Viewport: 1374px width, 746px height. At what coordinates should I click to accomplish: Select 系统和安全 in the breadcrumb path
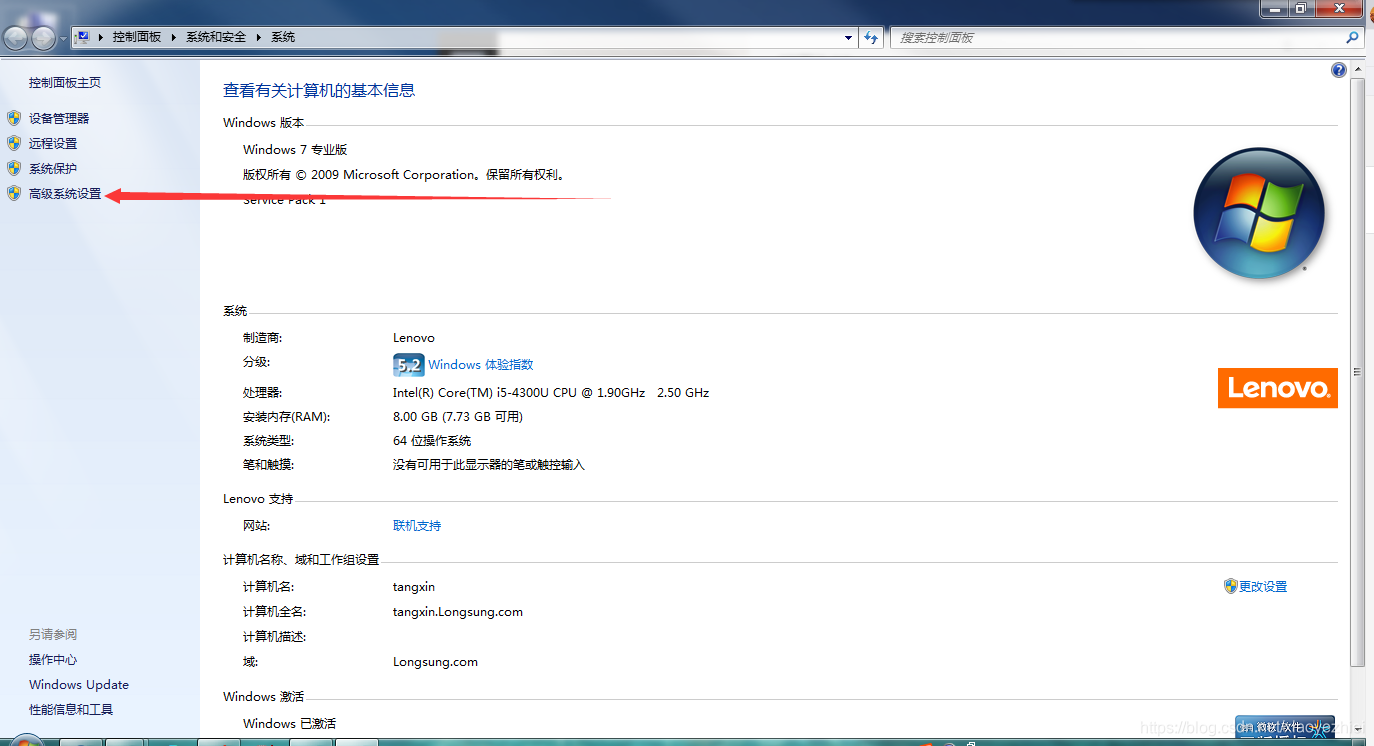[215, 37]
